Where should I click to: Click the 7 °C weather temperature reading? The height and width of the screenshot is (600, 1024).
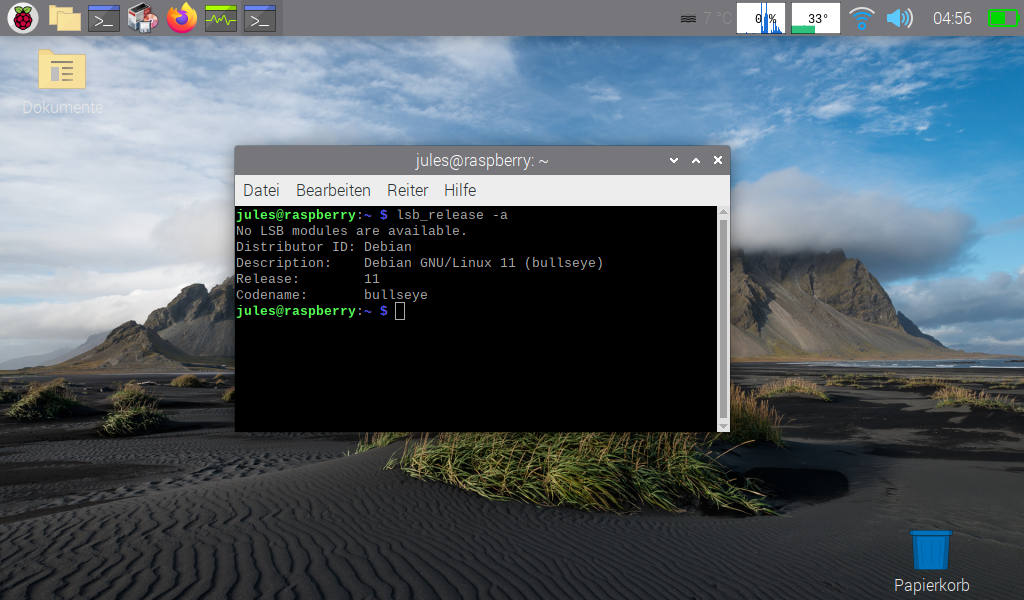pos(717,18)
